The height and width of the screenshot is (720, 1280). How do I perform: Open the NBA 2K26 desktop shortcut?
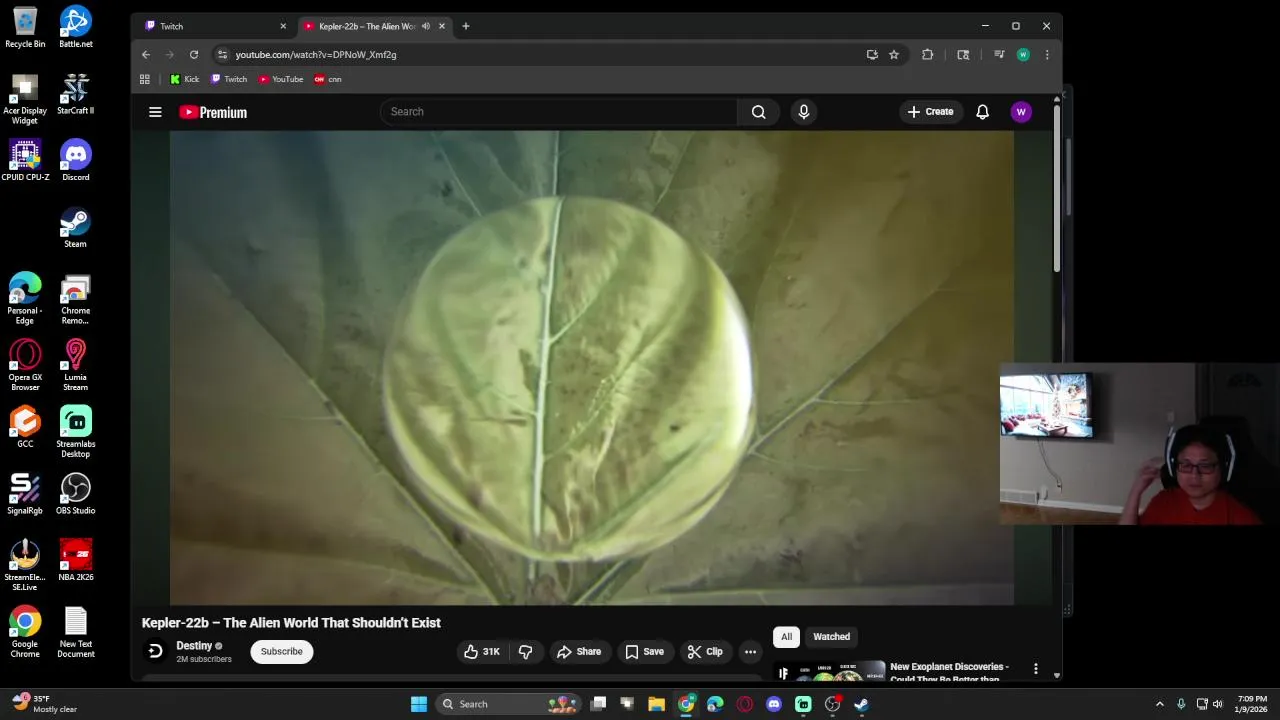(75, 561)
